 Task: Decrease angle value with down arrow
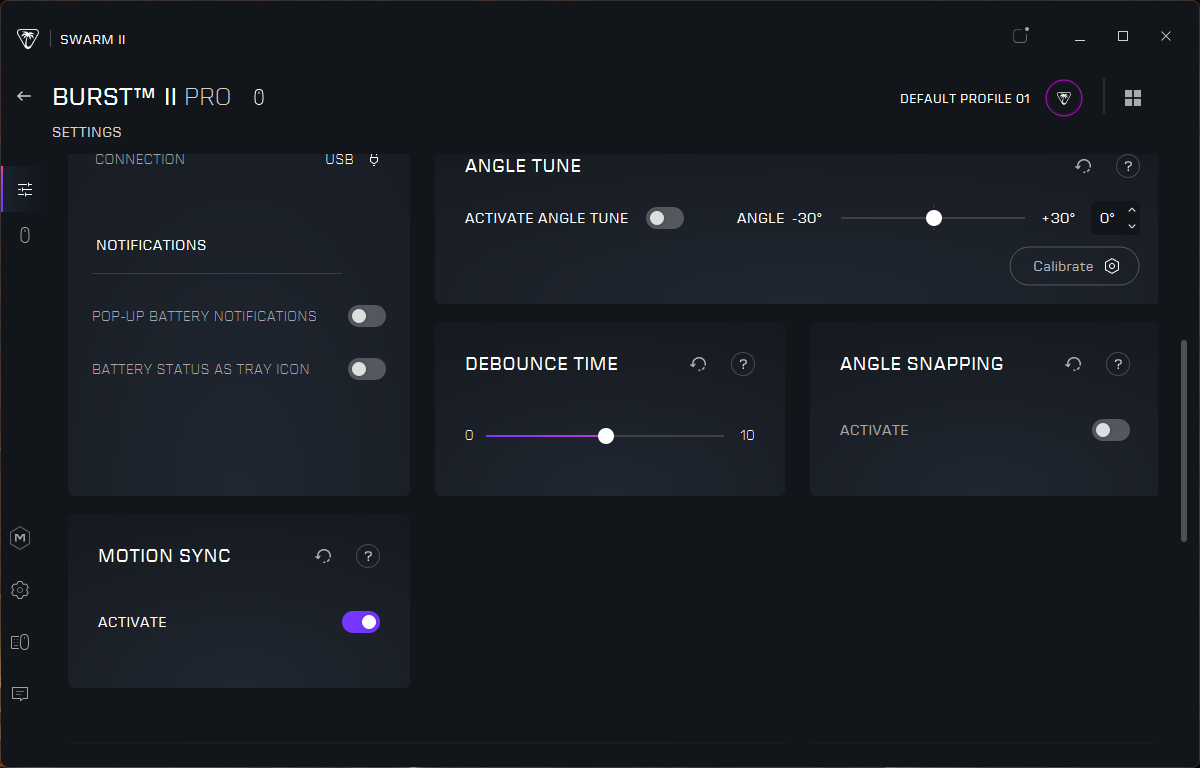click(1131, 226)
